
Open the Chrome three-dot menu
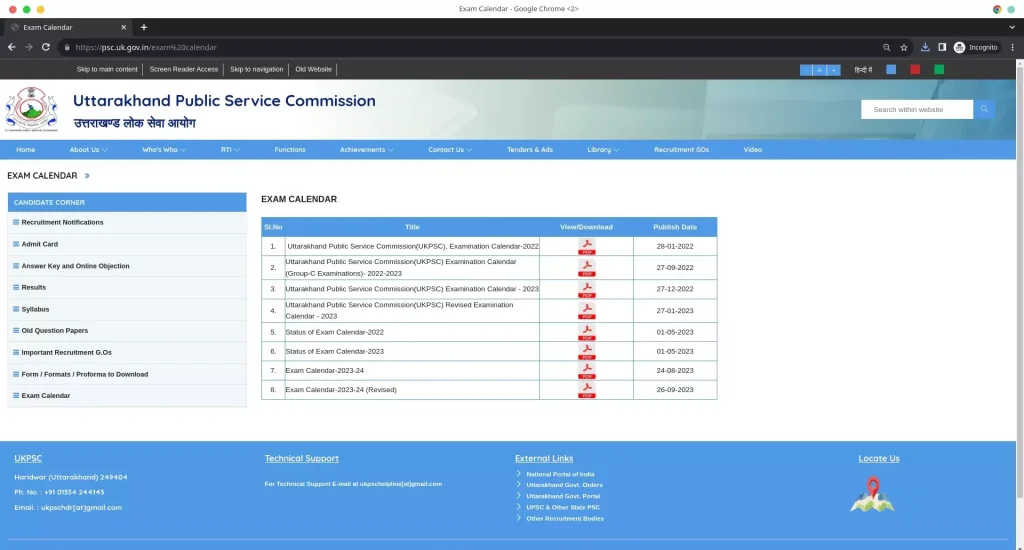(1012, 47)
